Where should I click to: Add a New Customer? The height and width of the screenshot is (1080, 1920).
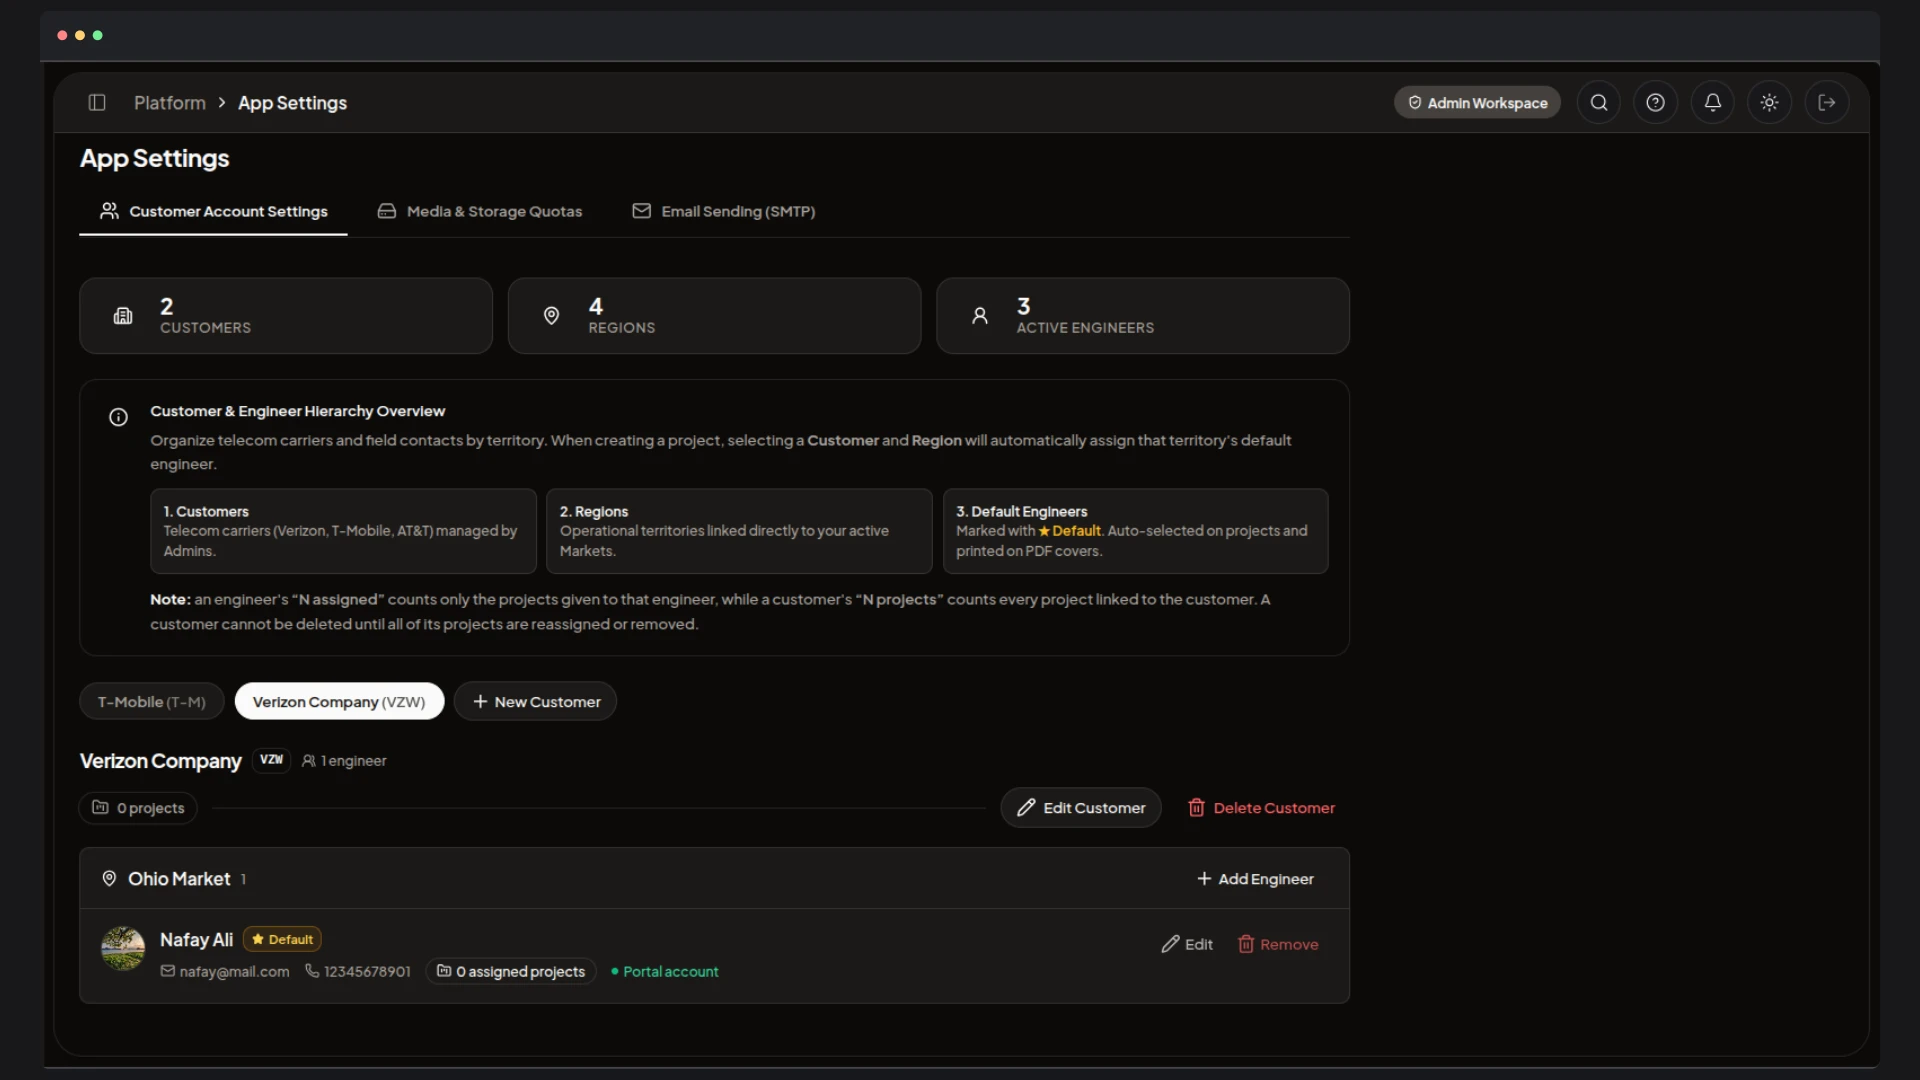pyautogui.click(x=536, y=702)
